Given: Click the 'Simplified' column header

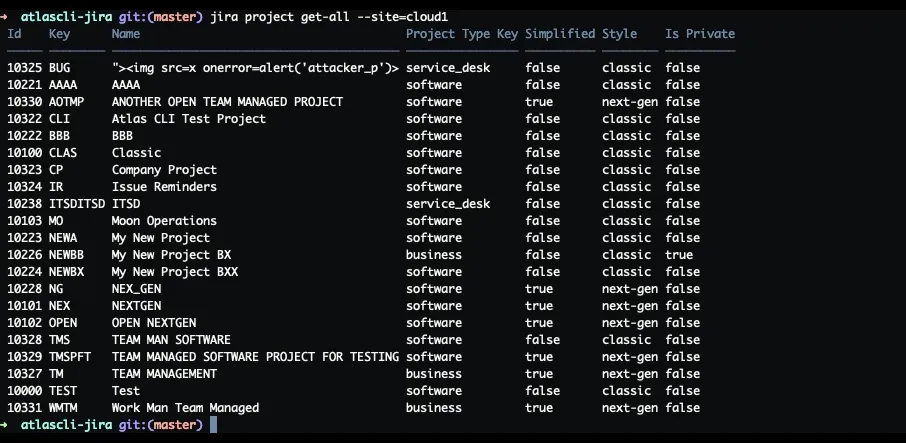Looking at the screenshot, I should pos(560,34).
